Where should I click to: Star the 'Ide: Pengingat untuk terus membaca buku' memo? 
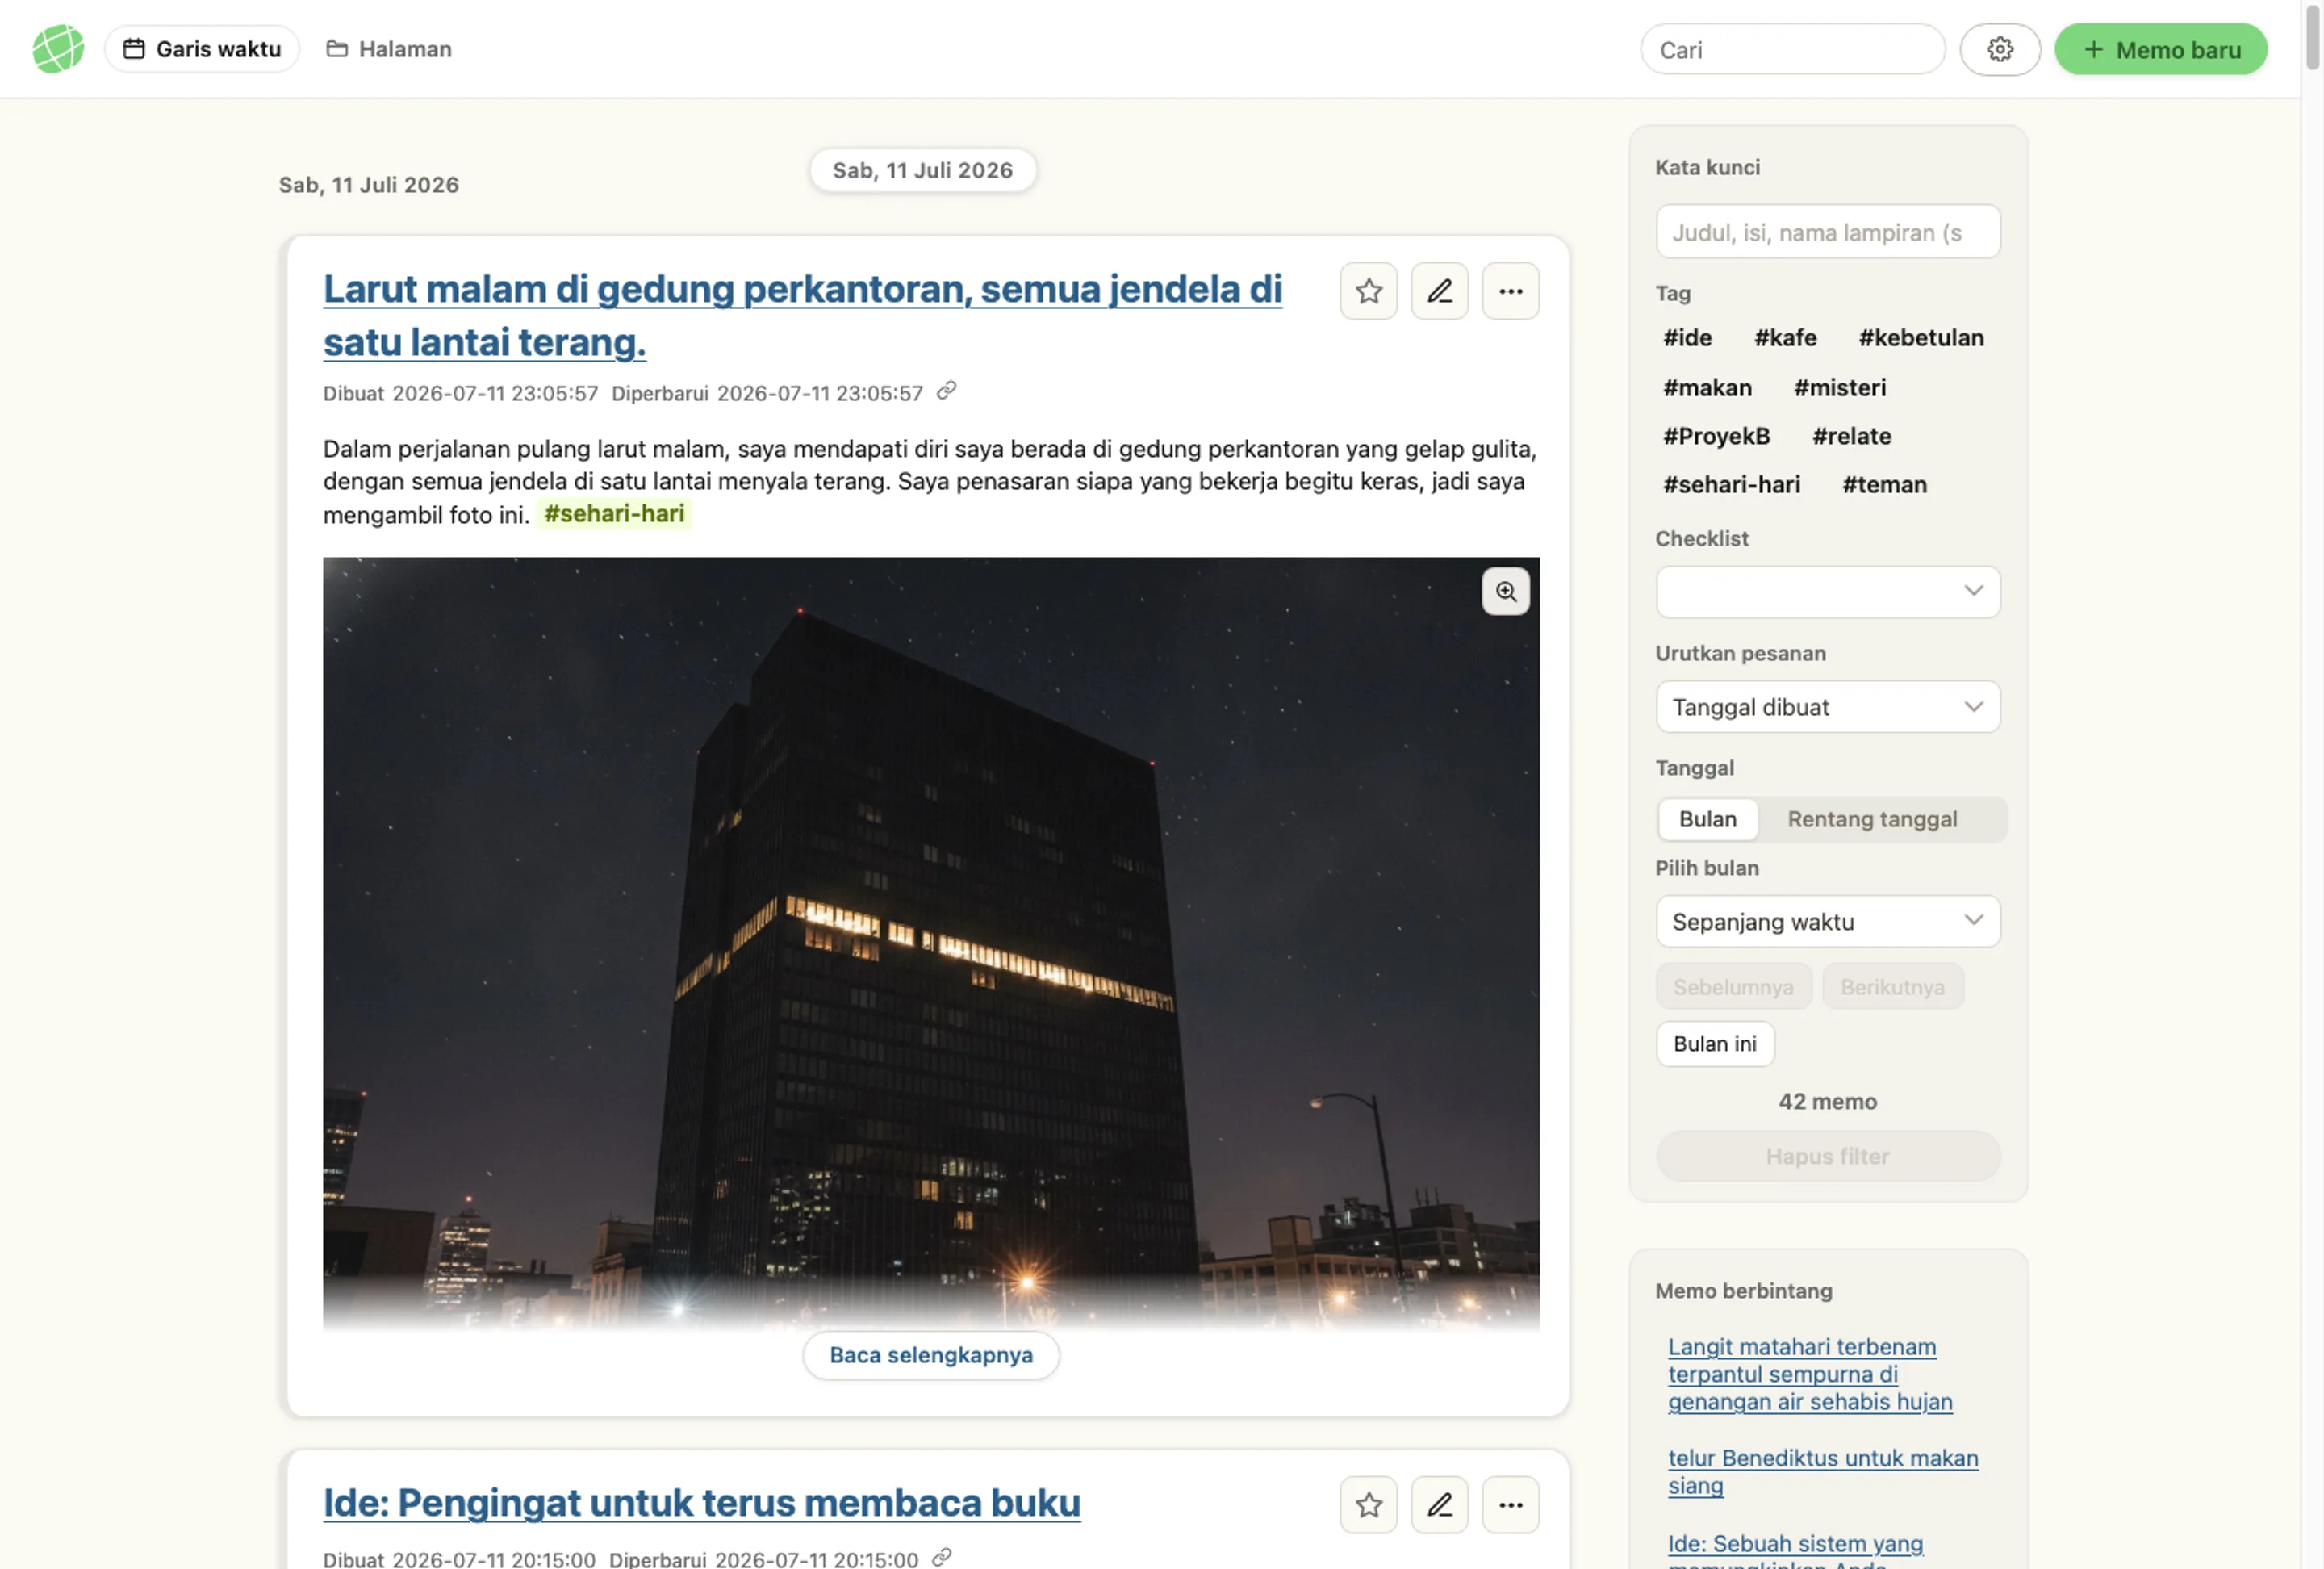1368,1505
